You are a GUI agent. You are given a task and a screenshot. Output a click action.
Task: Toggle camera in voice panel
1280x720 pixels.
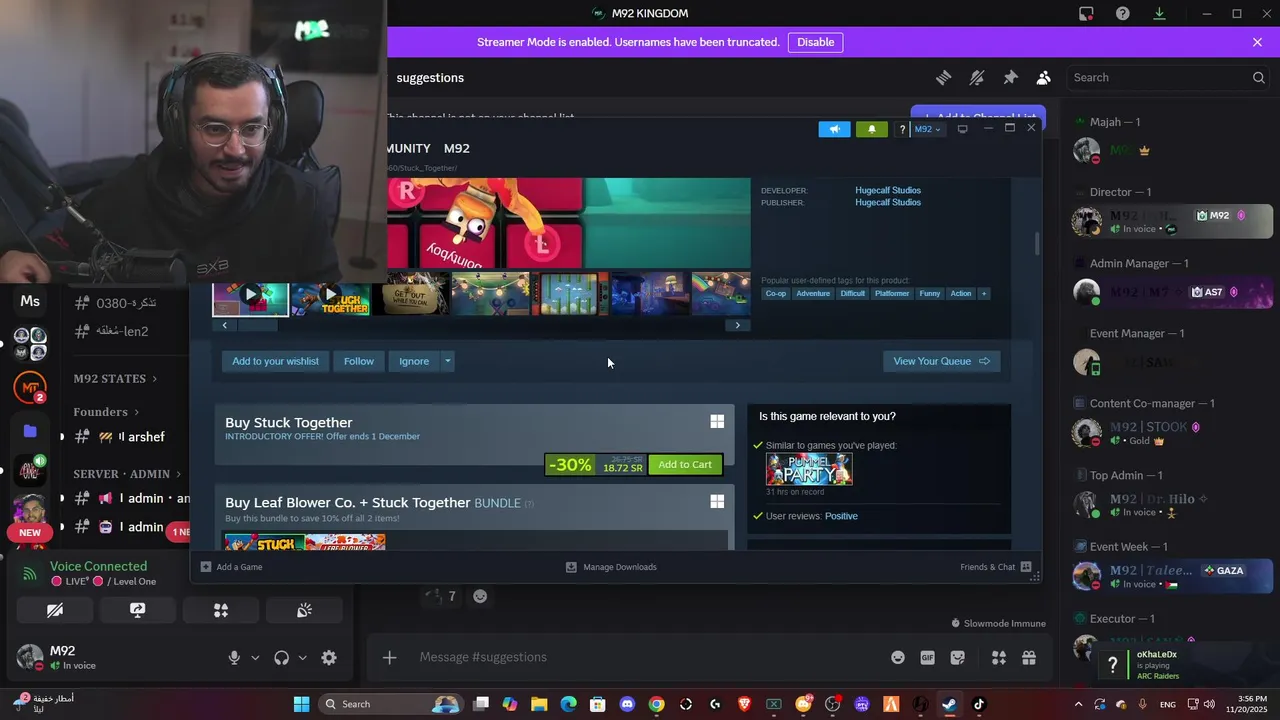pos(55,610)
